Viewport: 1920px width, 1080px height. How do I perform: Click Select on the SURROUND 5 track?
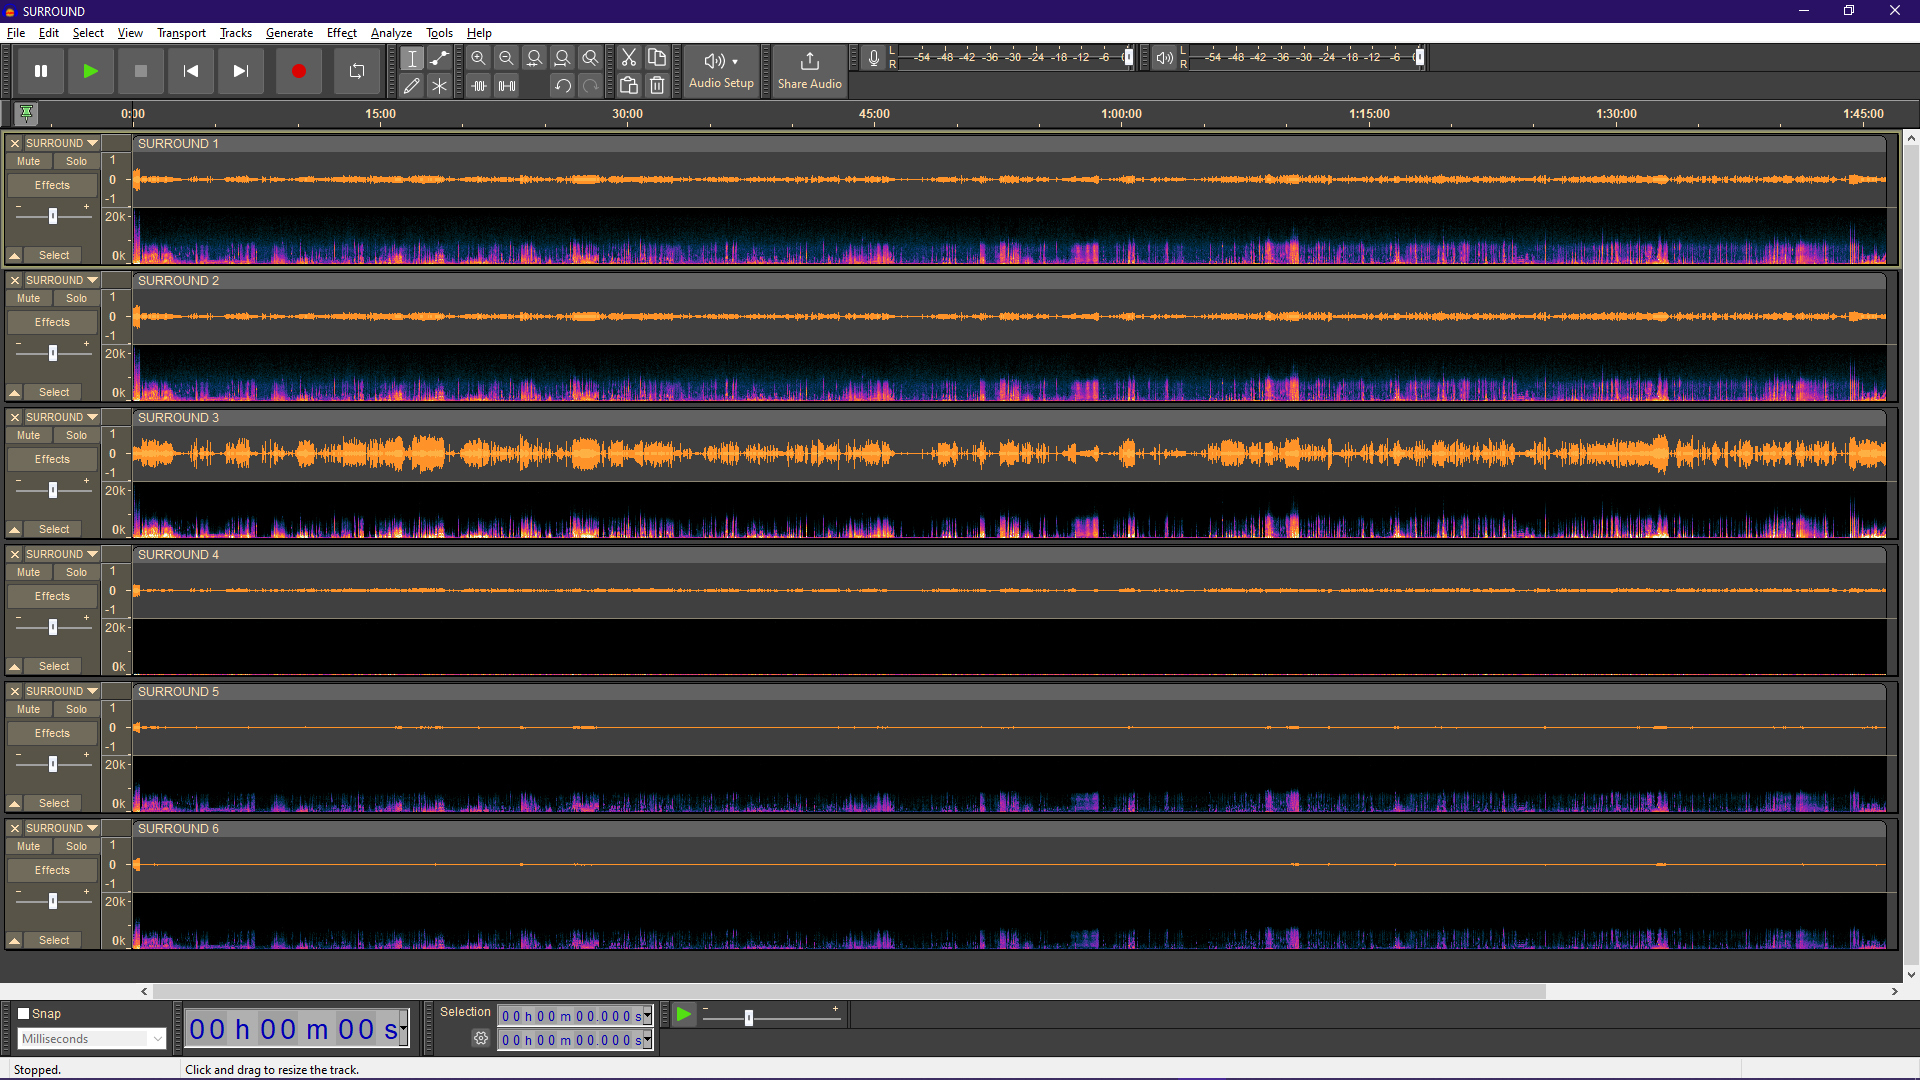pos(54,804)
